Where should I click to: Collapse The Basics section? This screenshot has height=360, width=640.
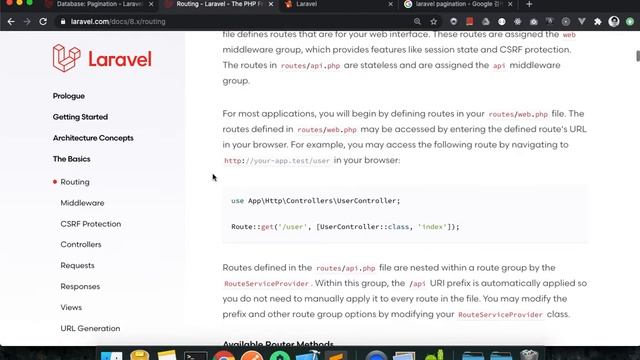tap(71, 159)
